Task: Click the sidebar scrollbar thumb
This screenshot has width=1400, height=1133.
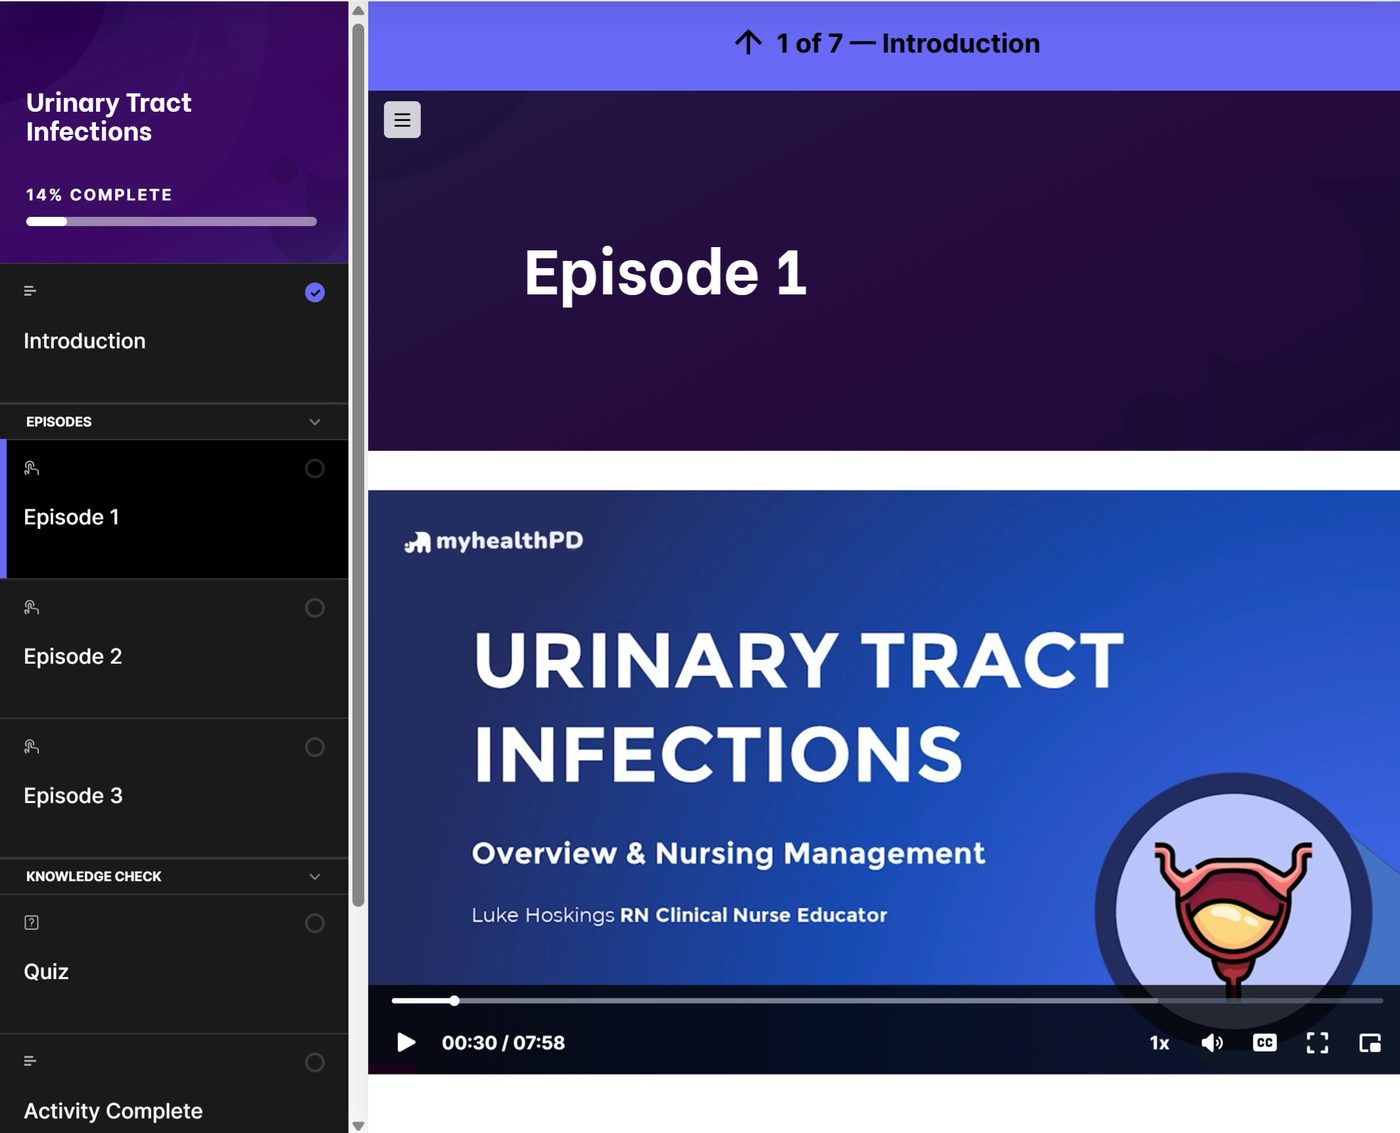Action: tap(358, 464)
